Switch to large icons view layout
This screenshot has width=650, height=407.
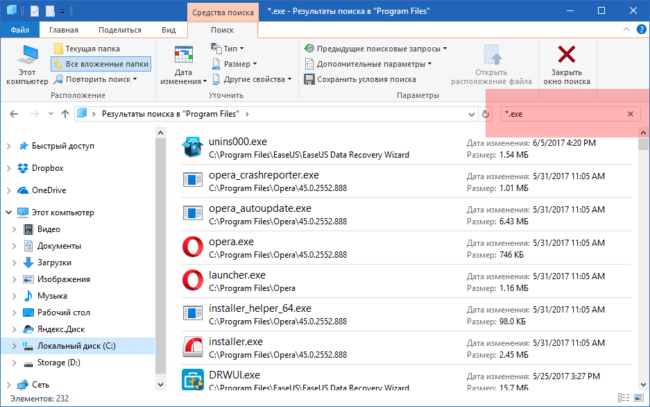(639, 398)
